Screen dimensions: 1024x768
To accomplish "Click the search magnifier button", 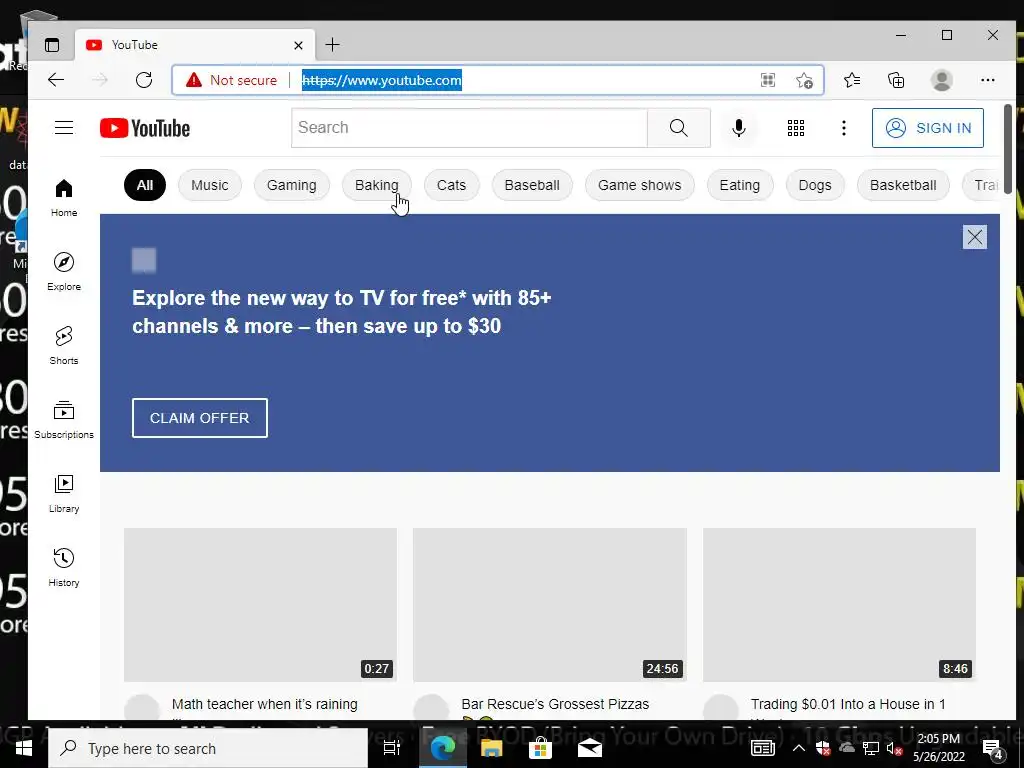I will tap(679, 128).
